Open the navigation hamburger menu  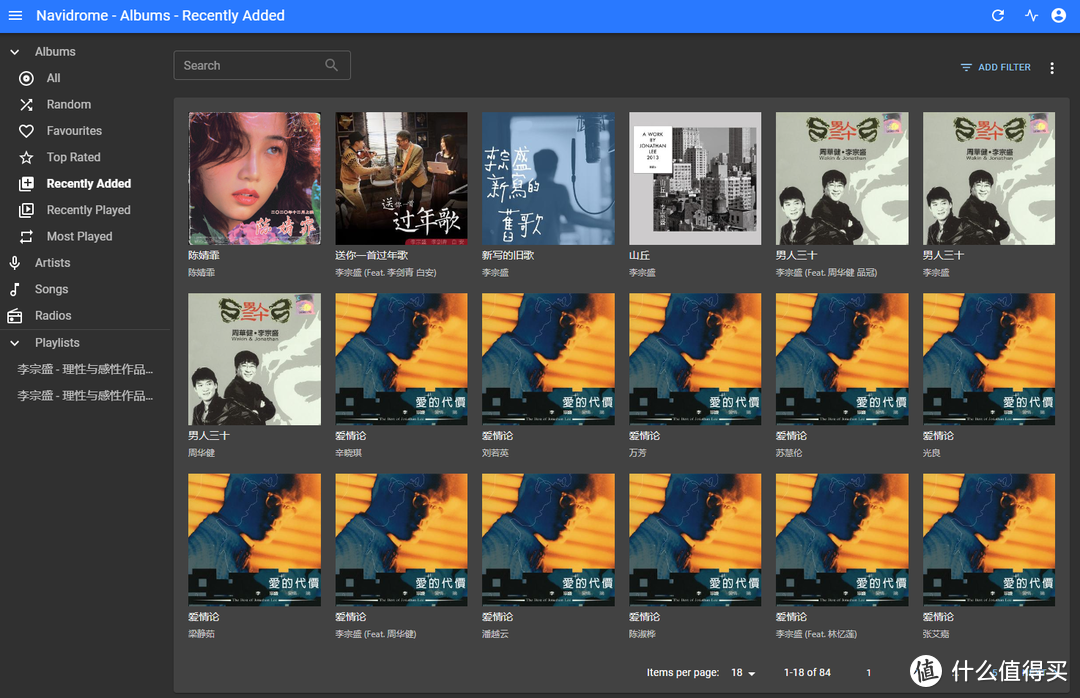pyautogui.click(x=15, y=15)
